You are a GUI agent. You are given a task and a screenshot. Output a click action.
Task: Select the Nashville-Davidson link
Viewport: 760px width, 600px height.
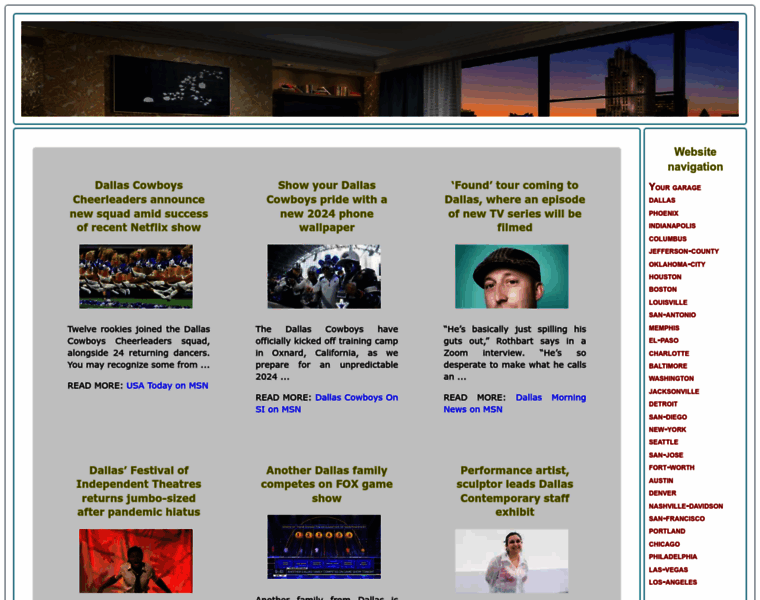pyautogui.click(x=686, y=506)
